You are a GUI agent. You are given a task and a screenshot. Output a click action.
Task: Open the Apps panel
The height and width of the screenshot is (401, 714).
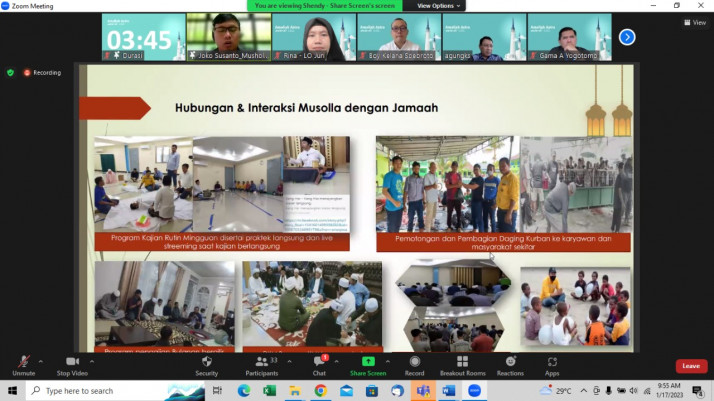click(x=552, y=363)
